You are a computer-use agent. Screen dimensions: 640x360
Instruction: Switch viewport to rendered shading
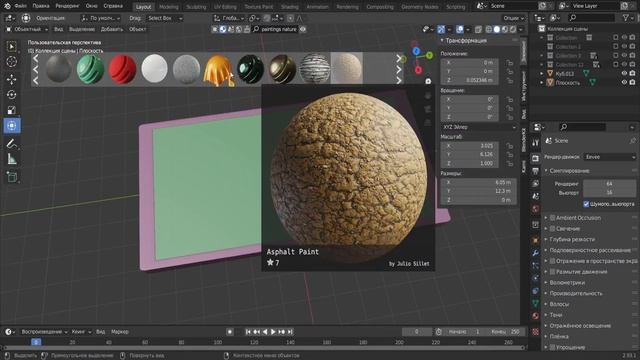tap(513, 29)
